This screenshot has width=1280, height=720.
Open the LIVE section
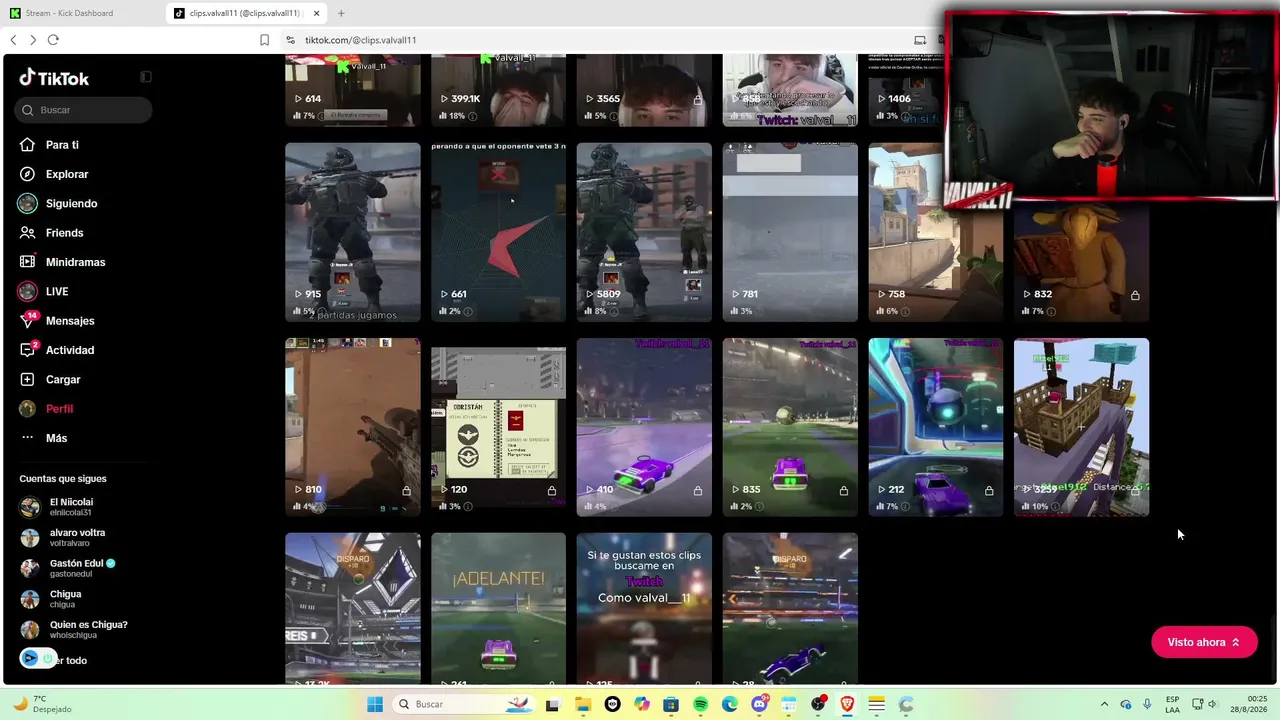click(57, 291)
